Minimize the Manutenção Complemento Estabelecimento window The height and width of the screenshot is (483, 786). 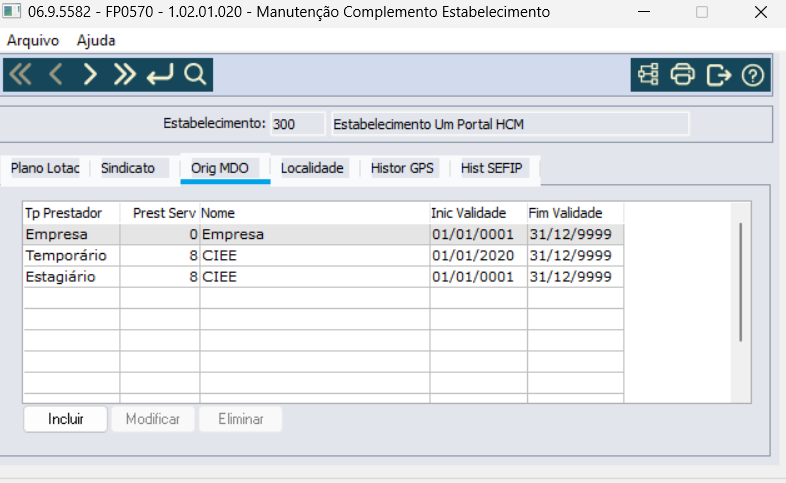pyautogui.click(x=644, y=12)
